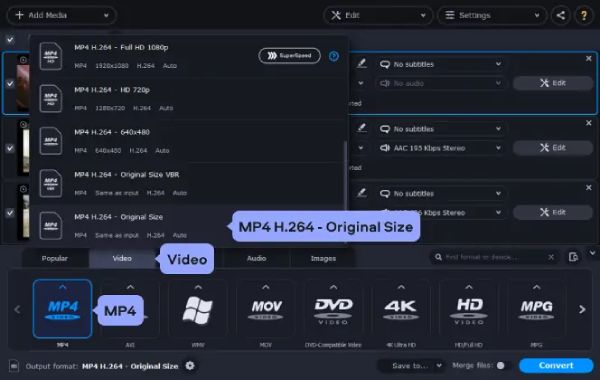Click Edit button for AAC 195 Kbps file

point(553,148)
